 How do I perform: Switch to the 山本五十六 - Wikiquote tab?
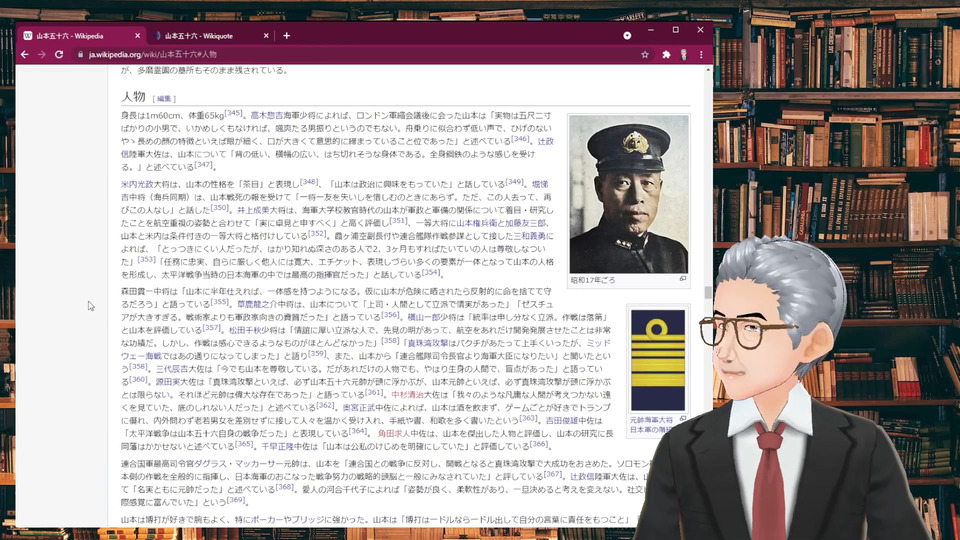tap(209, 36)
